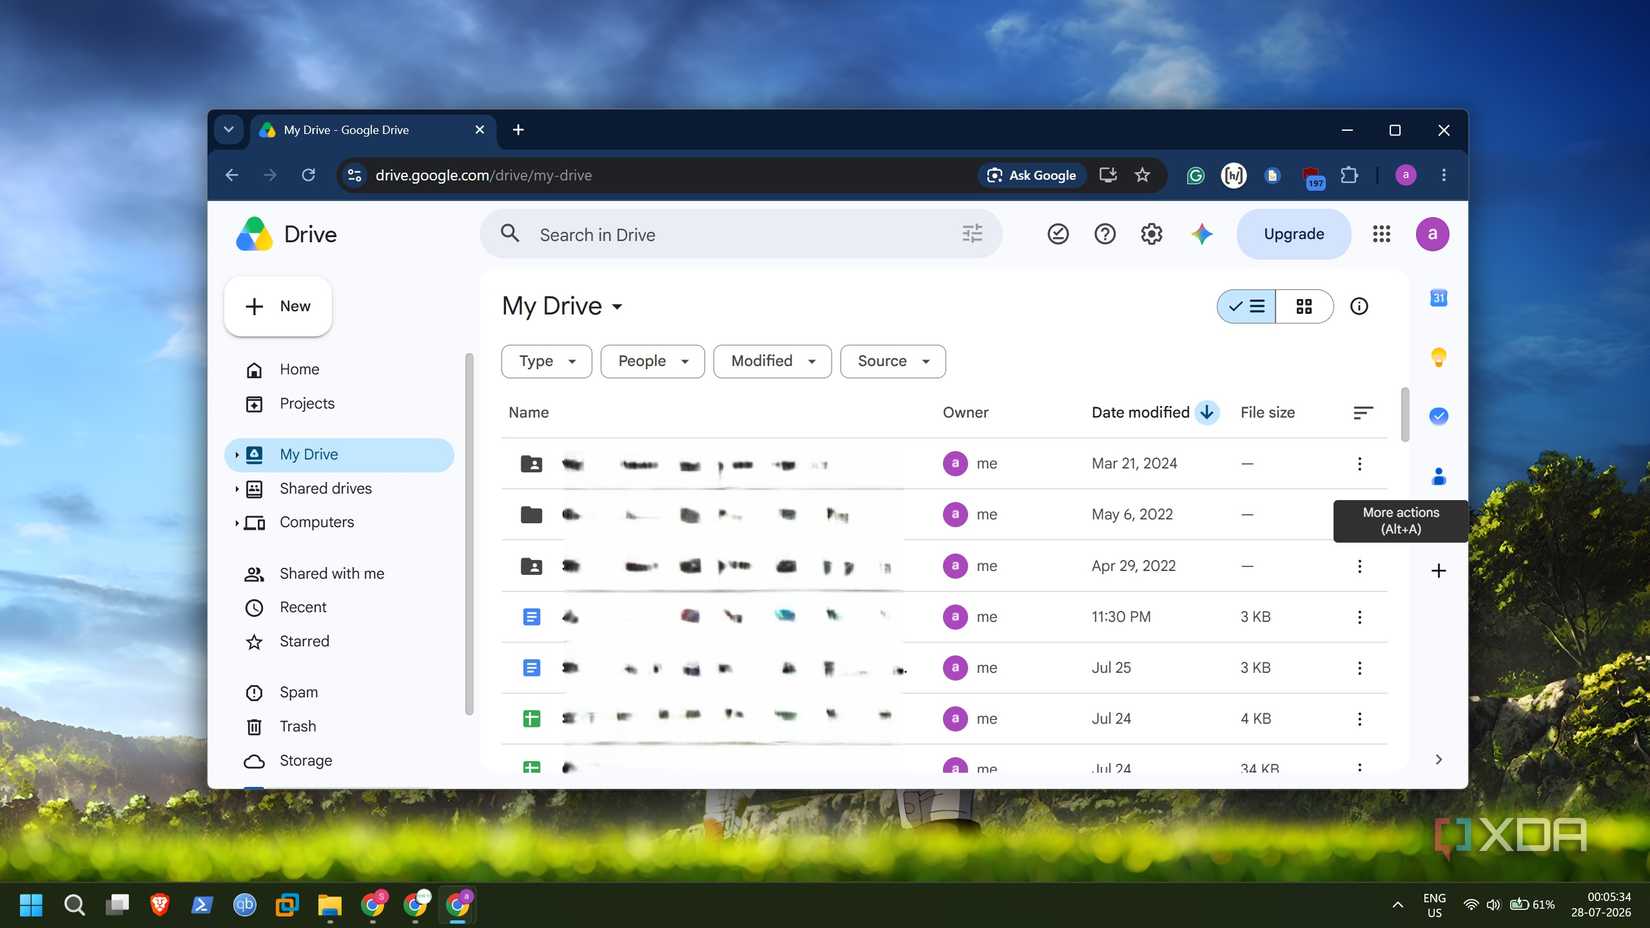The height and width of the screenshot is (928, 1650).
Task: Click Ask Google in the address bar
Action: pyautogui.click(x=1032, y=175)
